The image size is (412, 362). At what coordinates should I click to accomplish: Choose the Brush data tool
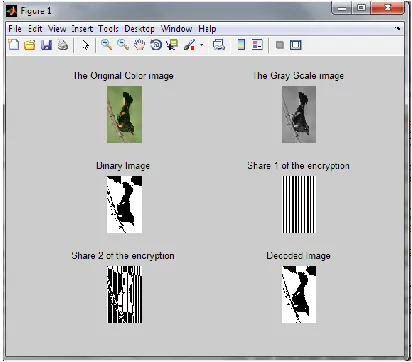(189, 45)
